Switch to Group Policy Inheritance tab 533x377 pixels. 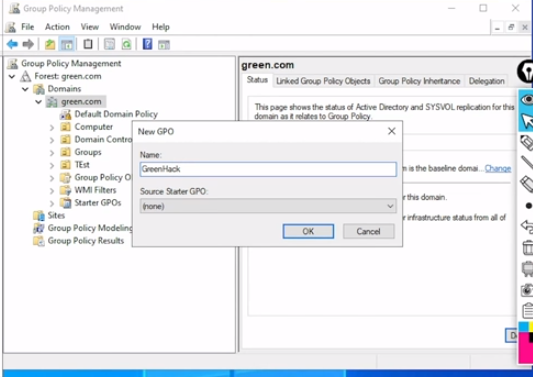[x=419, y=81]
